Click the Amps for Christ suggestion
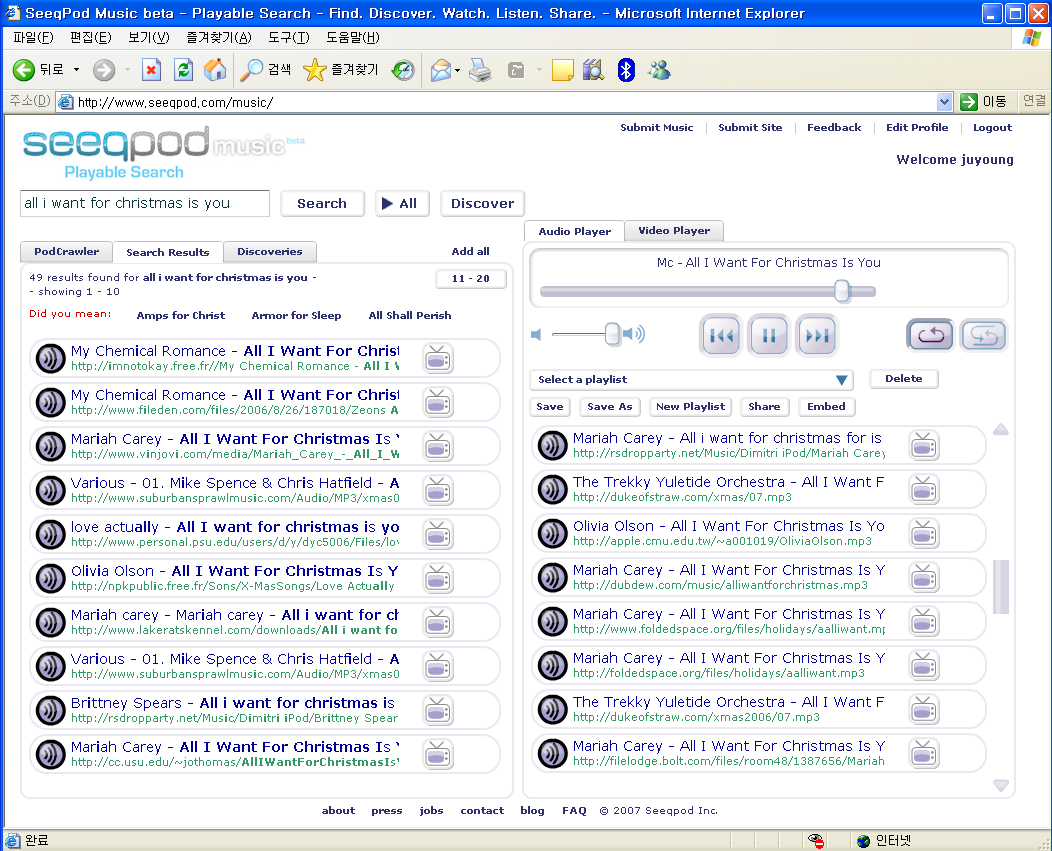This screenshot has width=1052, height=851. (180, 315)
